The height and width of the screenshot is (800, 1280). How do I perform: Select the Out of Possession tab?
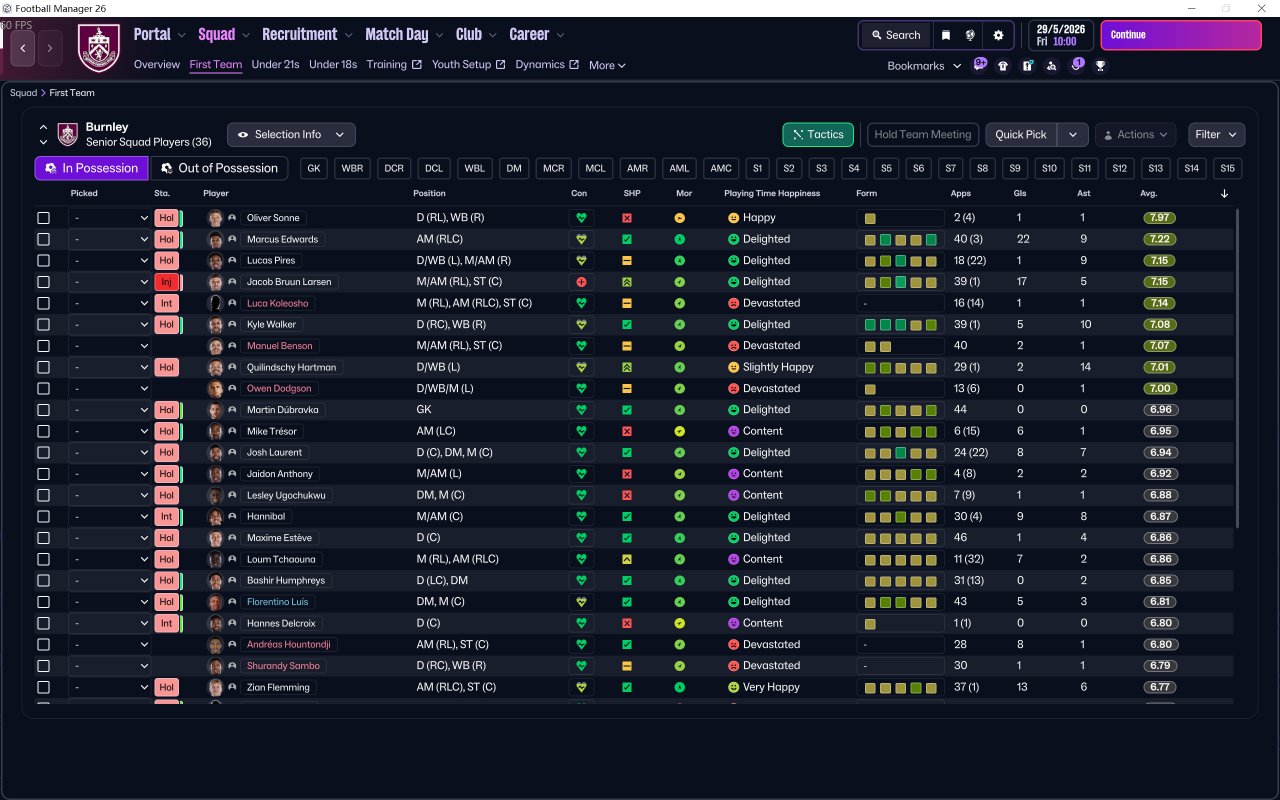[x=219, y=168]
